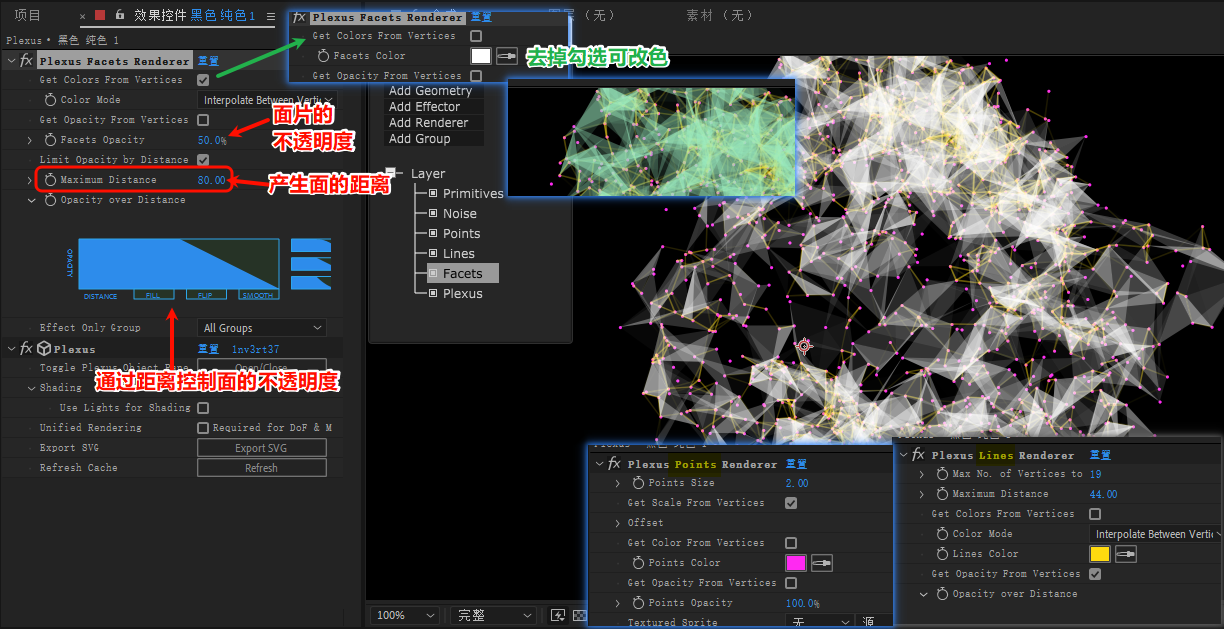Open white Facets Color swatch
1224x629 pixels.
[481, 56]
